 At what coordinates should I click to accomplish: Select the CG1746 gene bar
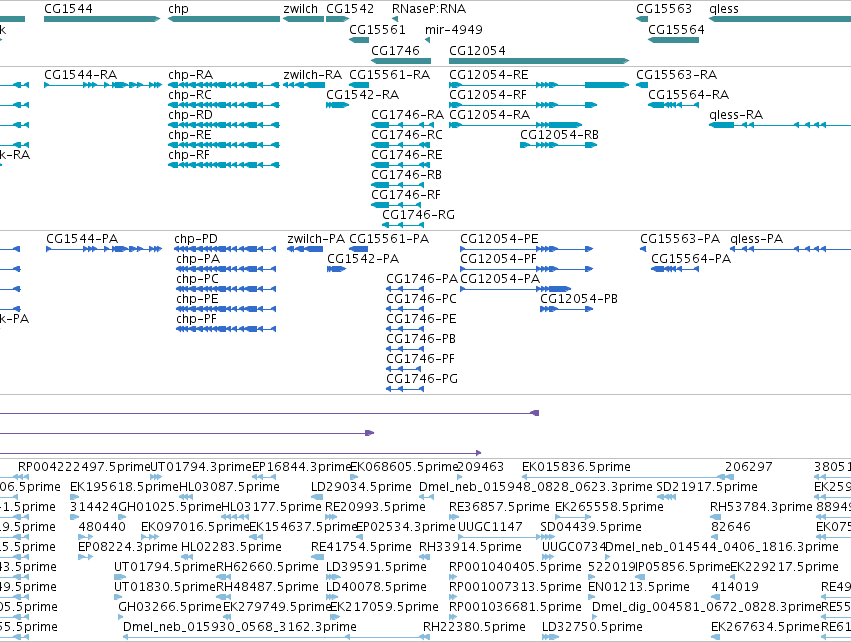point(401,61)
